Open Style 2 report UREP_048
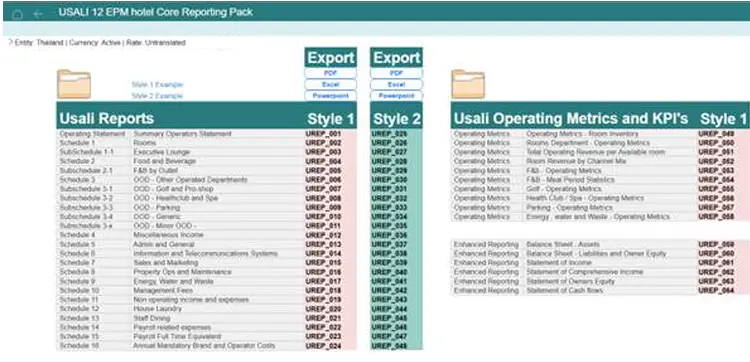 point(389,346)
